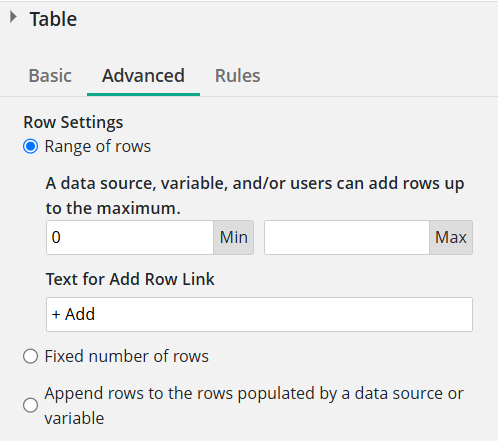
Task: Click the description about adding rows up to maximum
Action: [x=255, y=196]
